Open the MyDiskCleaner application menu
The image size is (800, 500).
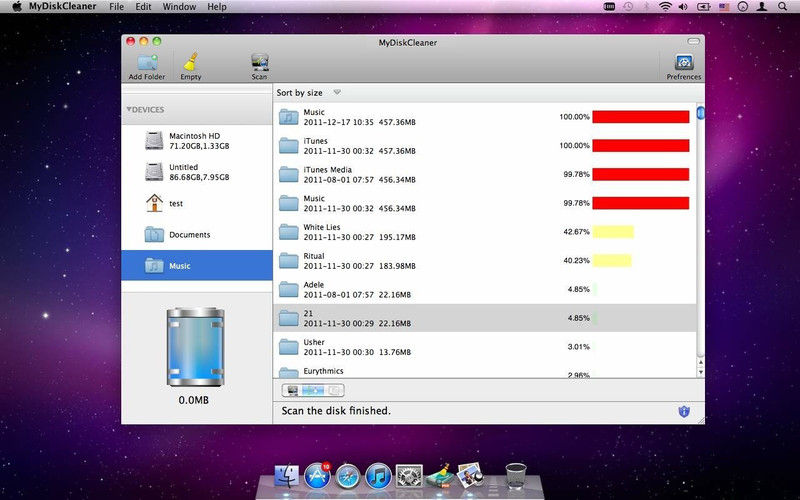pyautogui.click(x=63, y=7)
